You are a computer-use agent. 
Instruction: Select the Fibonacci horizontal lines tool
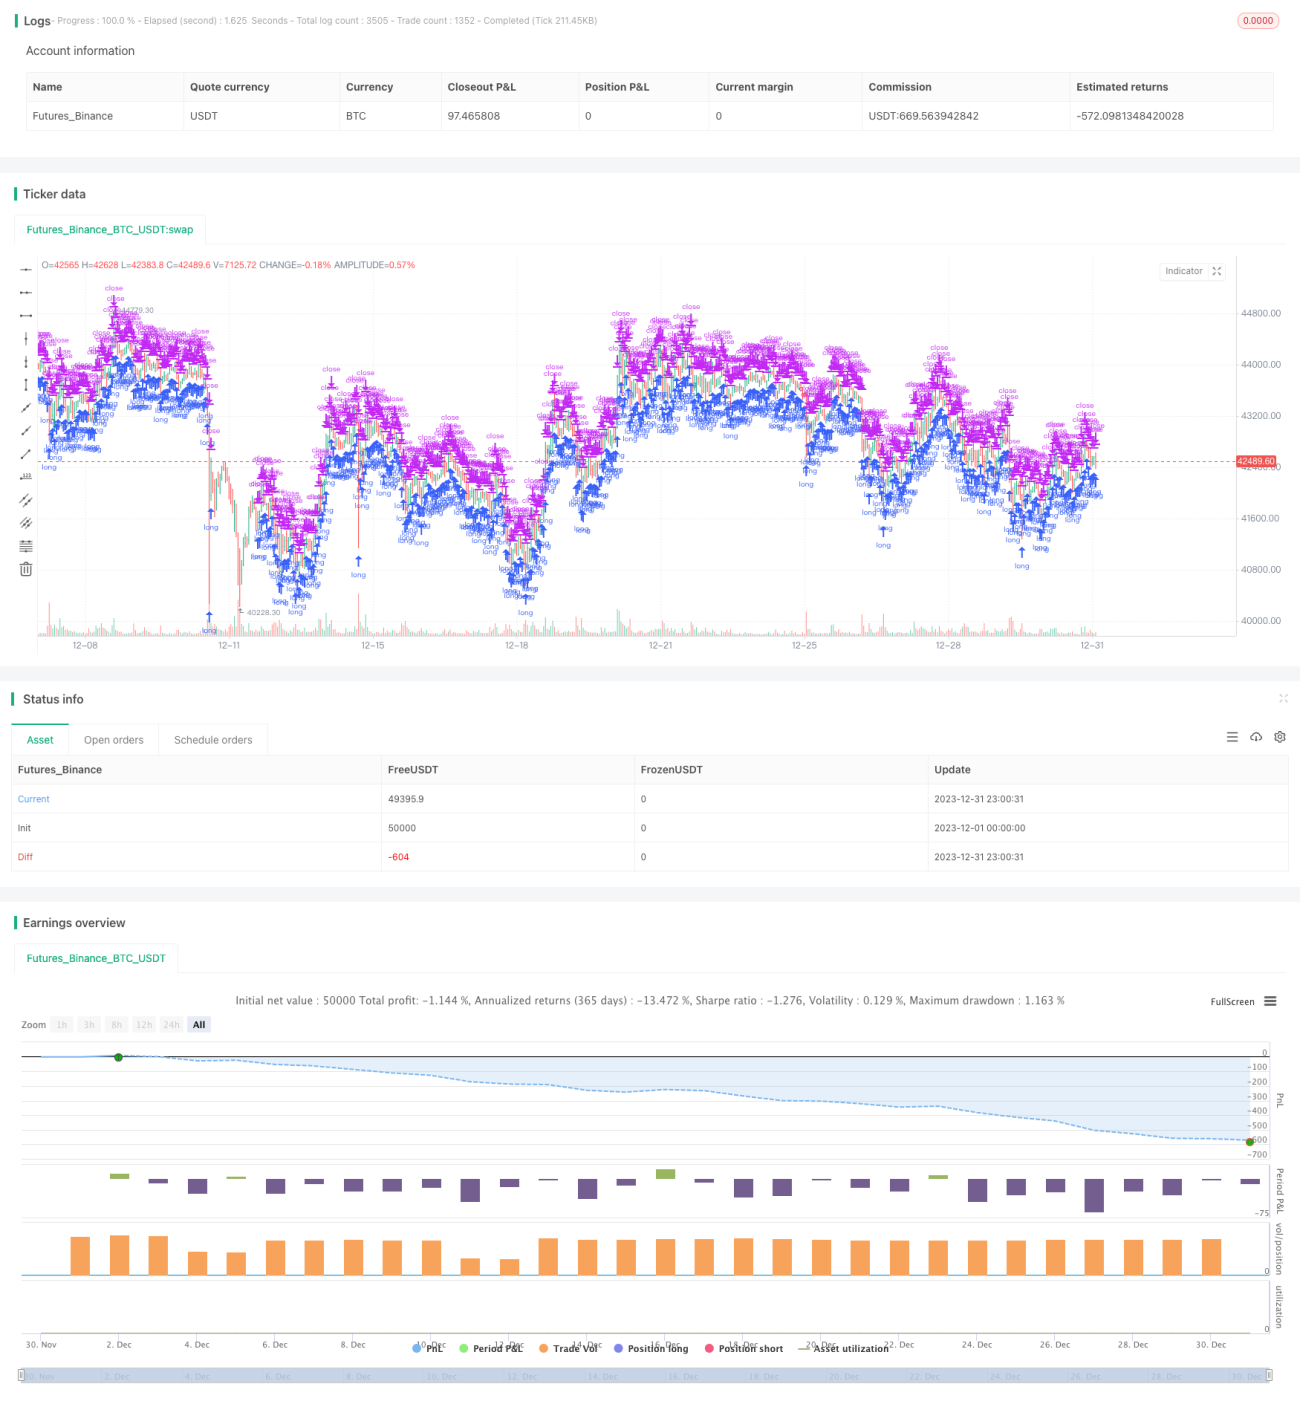click(26, 546)
